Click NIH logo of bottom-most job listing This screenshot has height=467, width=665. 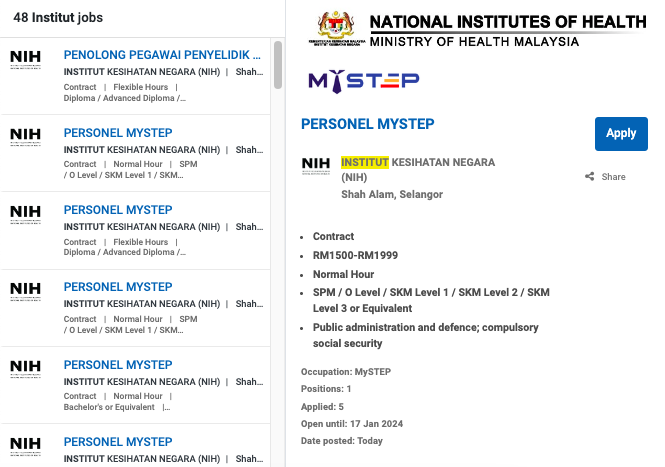pyautogui.click(x=26, y=444)
